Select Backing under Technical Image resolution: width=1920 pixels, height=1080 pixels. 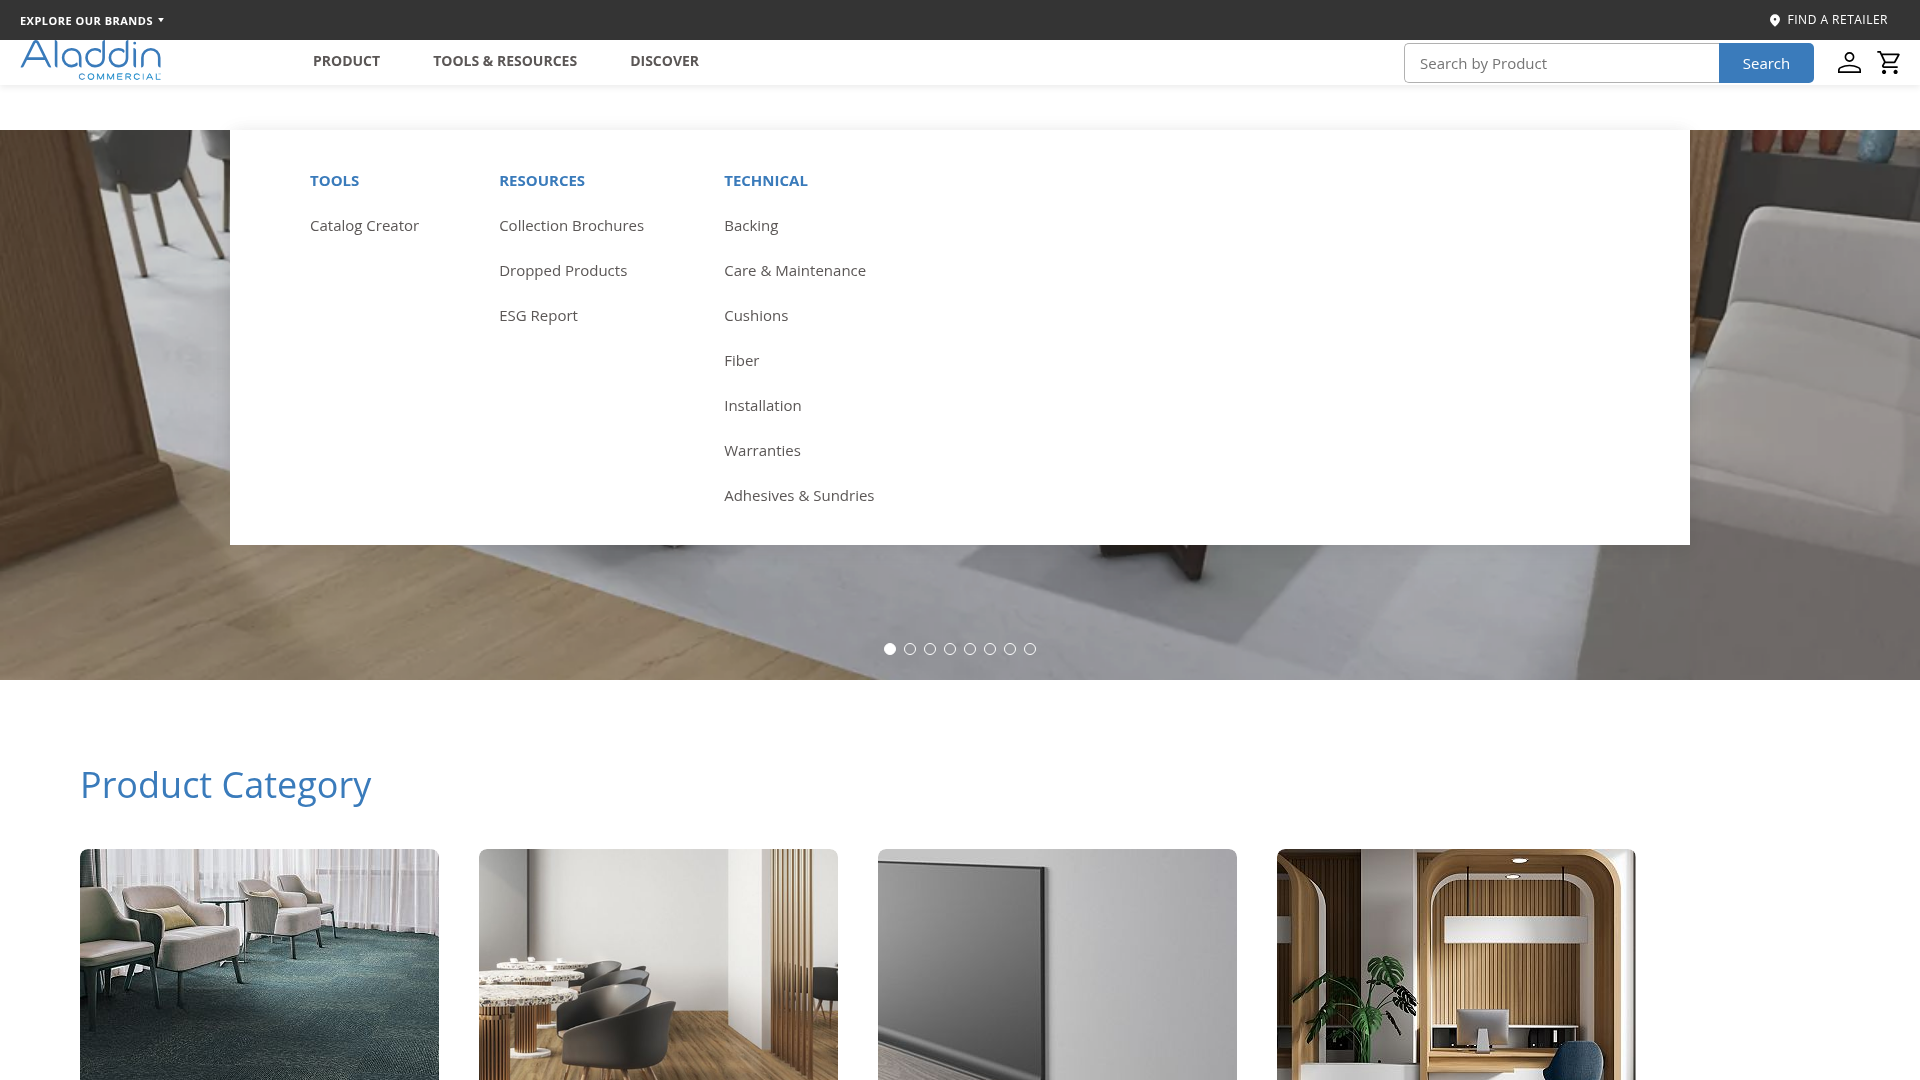point(751,226)
